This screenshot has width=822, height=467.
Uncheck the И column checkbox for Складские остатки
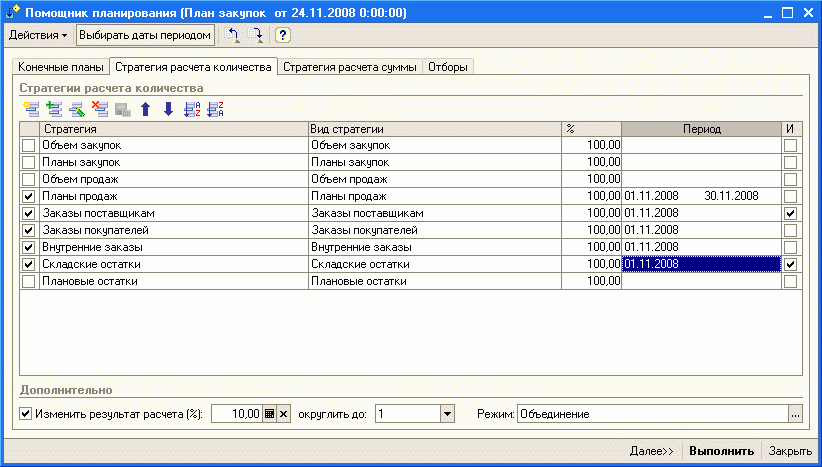pos(791,264)
